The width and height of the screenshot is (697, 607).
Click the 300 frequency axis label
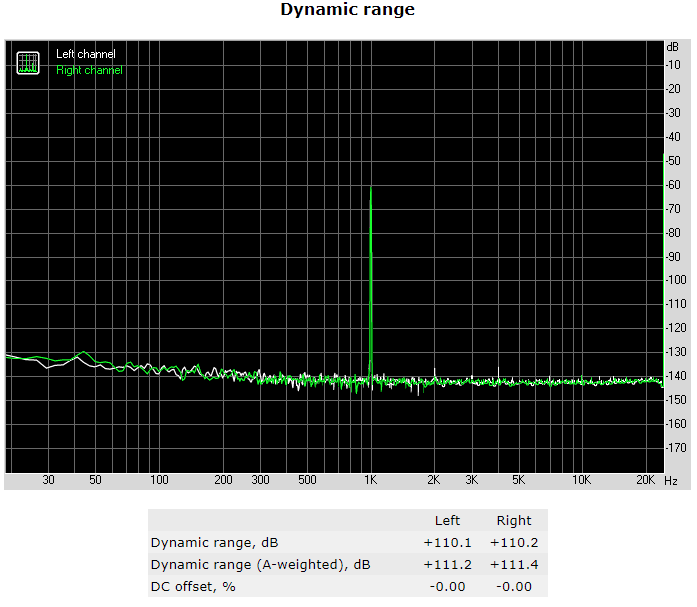260,480
